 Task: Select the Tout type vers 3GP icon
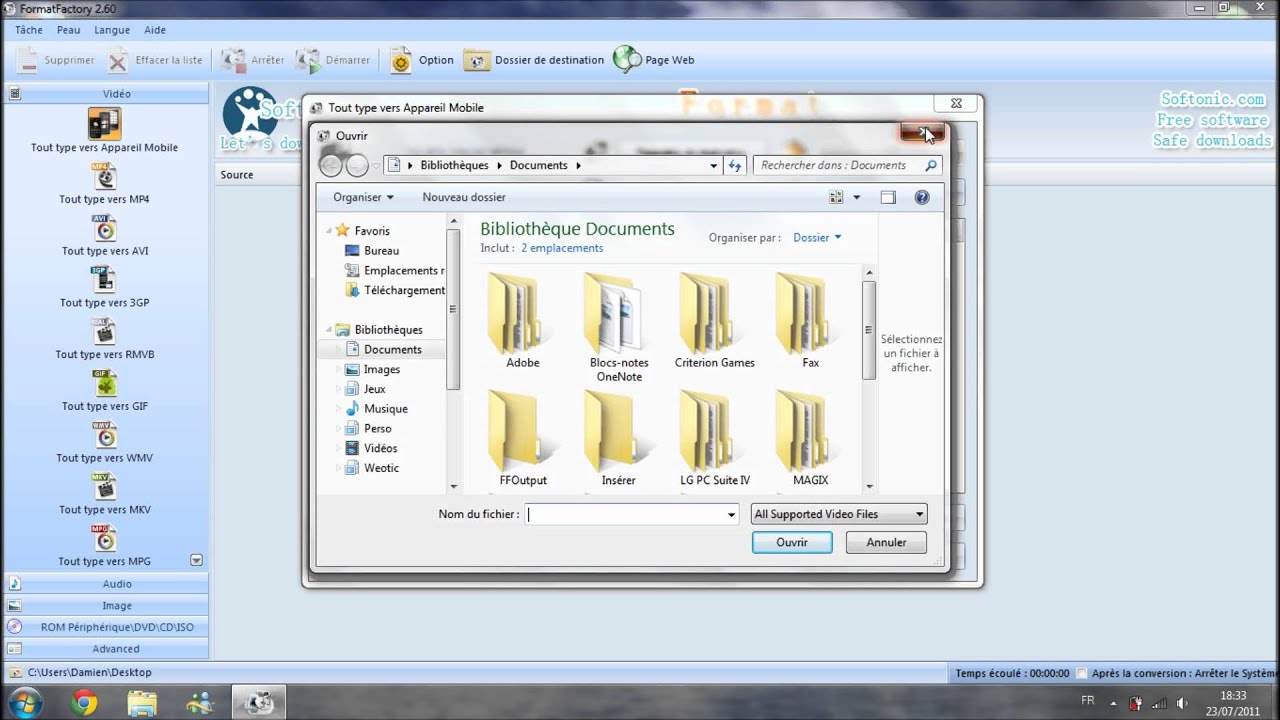point(104,280)
